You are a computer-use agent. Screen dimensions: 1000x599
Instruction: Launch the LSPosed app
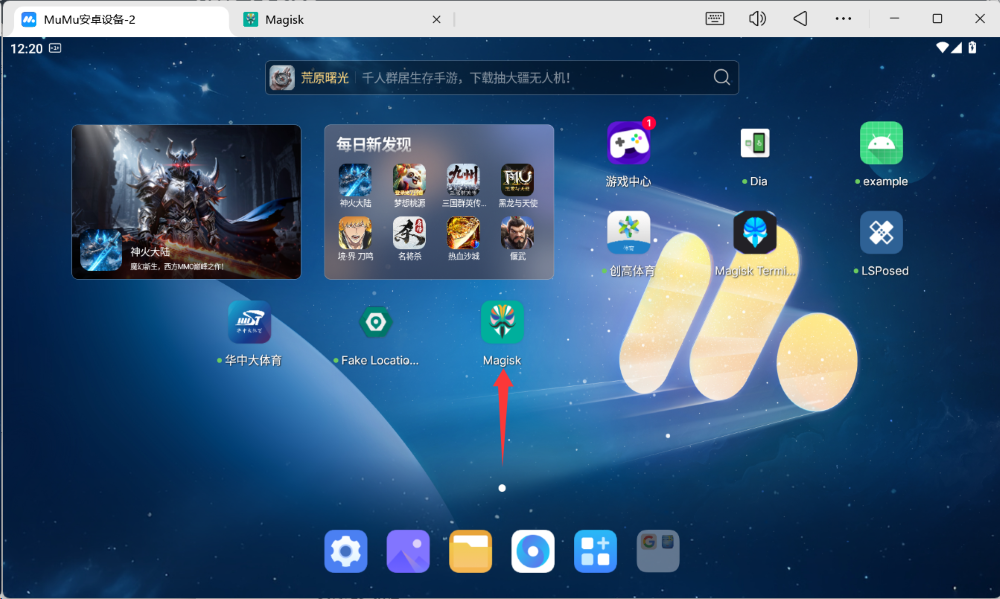point(881,230)
